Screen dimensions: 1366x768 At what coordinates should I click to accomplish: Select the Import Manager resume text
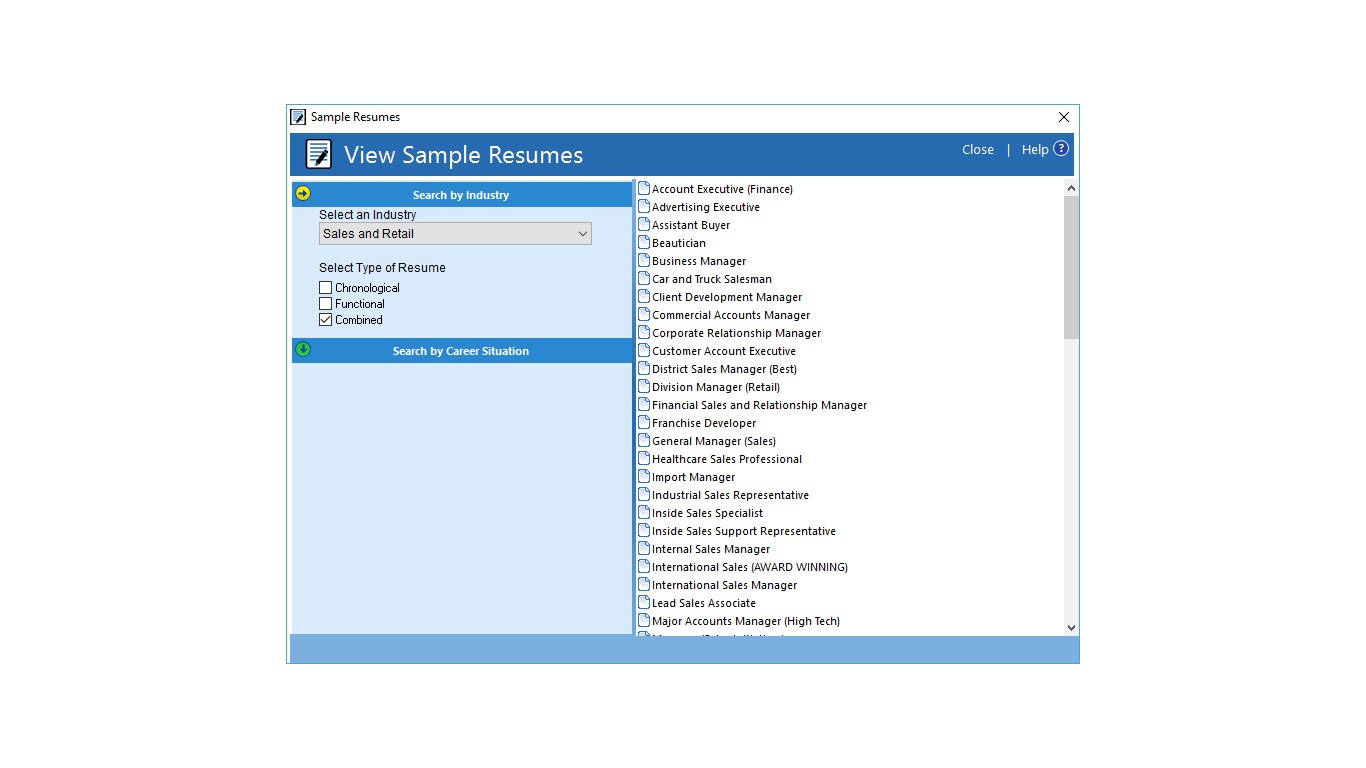(x=693, y=477)
